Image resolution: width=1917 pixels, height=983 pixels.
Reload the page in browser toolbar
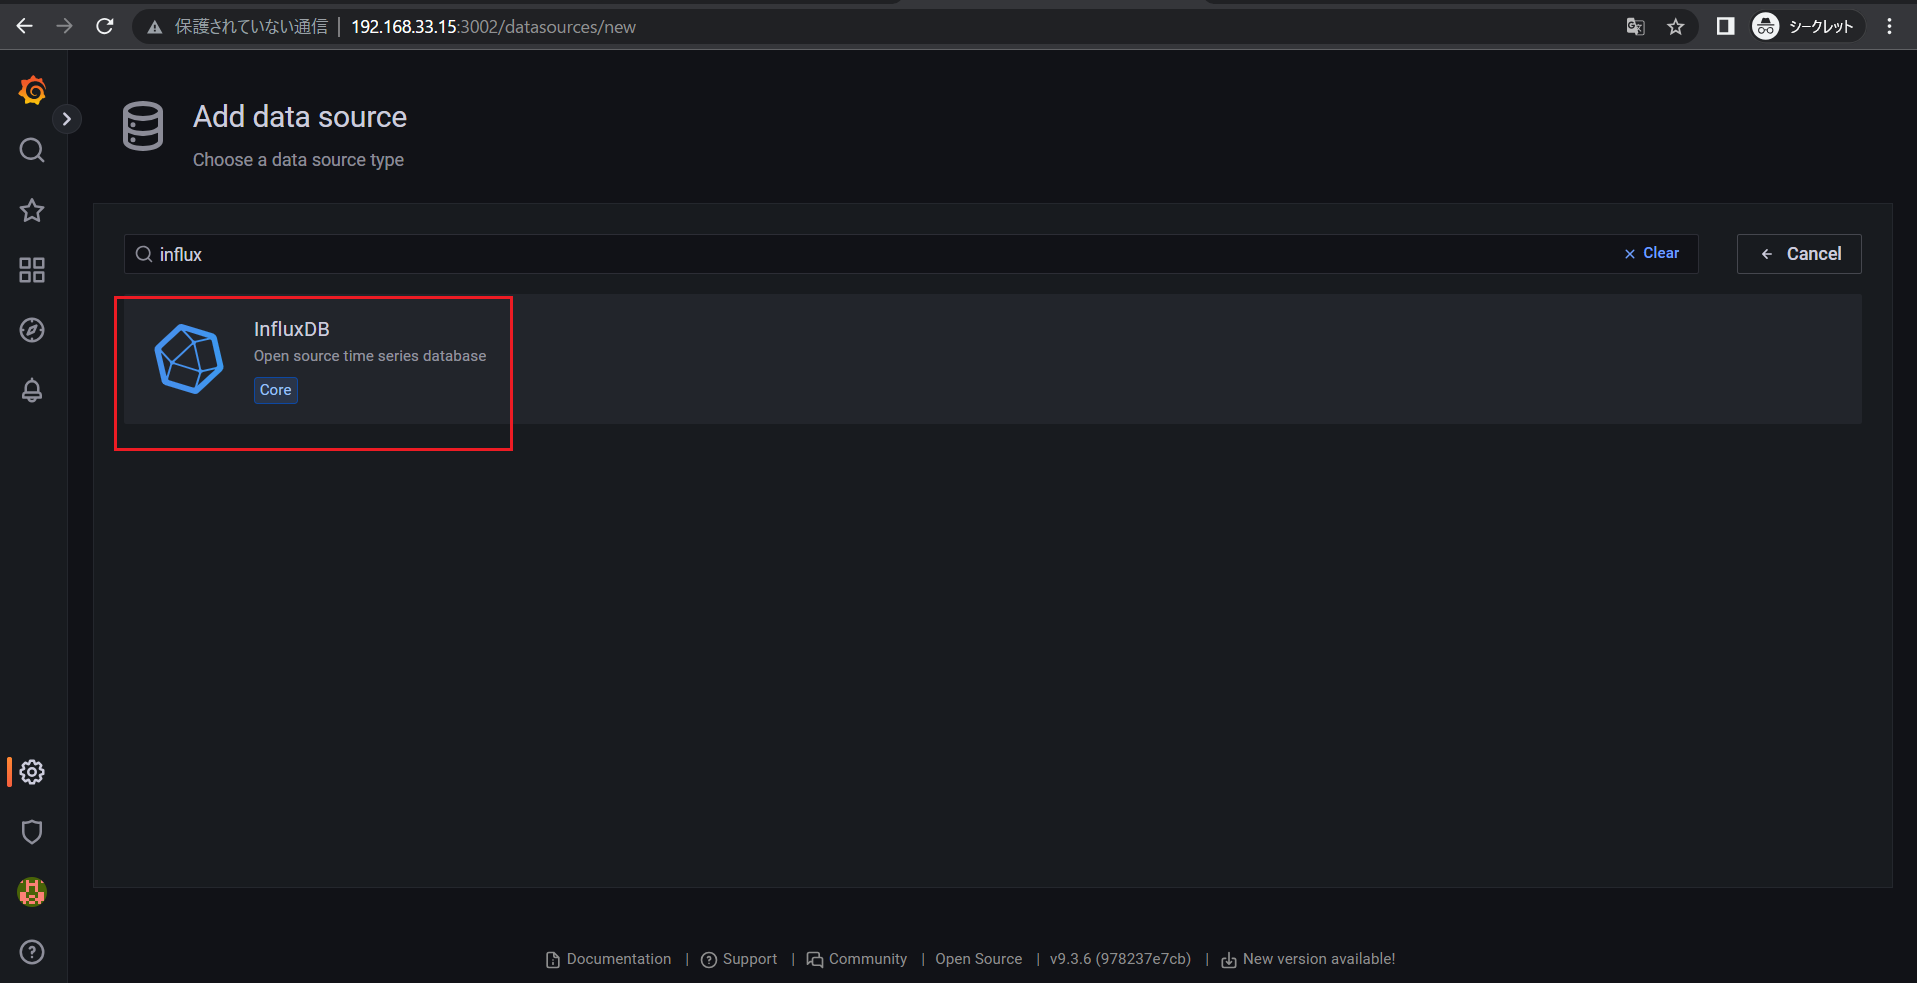click(105, 27)
